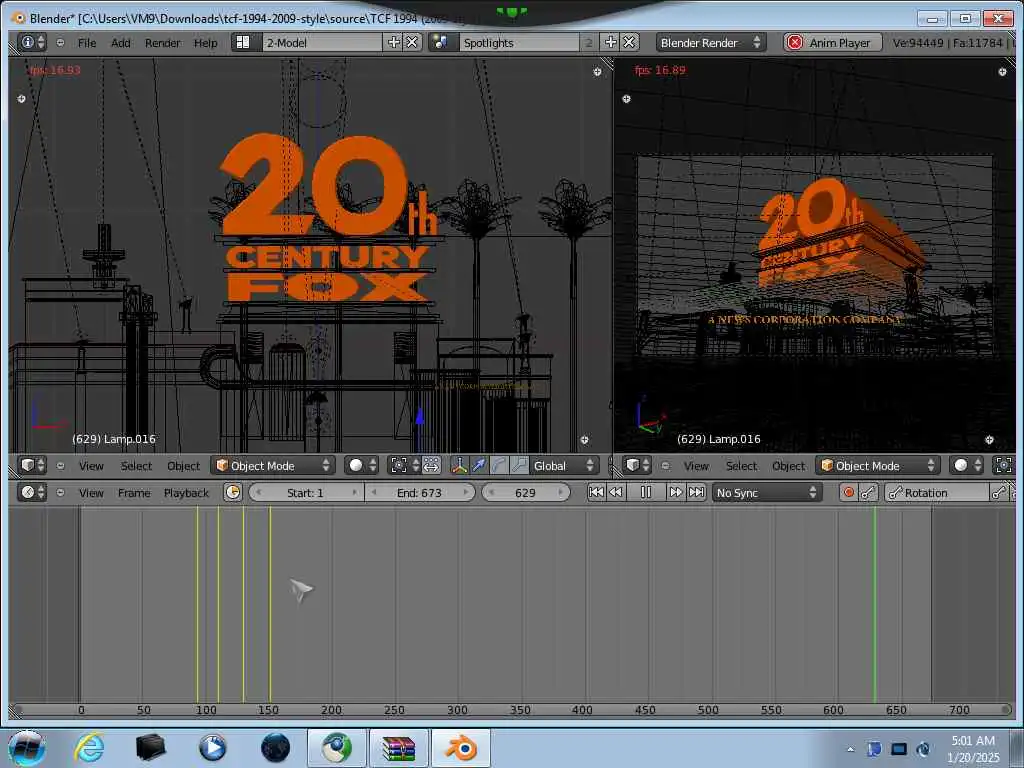The image size is (1024, 768).
Task: Open right viewport shading mode selector
Action: pyautogui.click(x=967, y=466)
